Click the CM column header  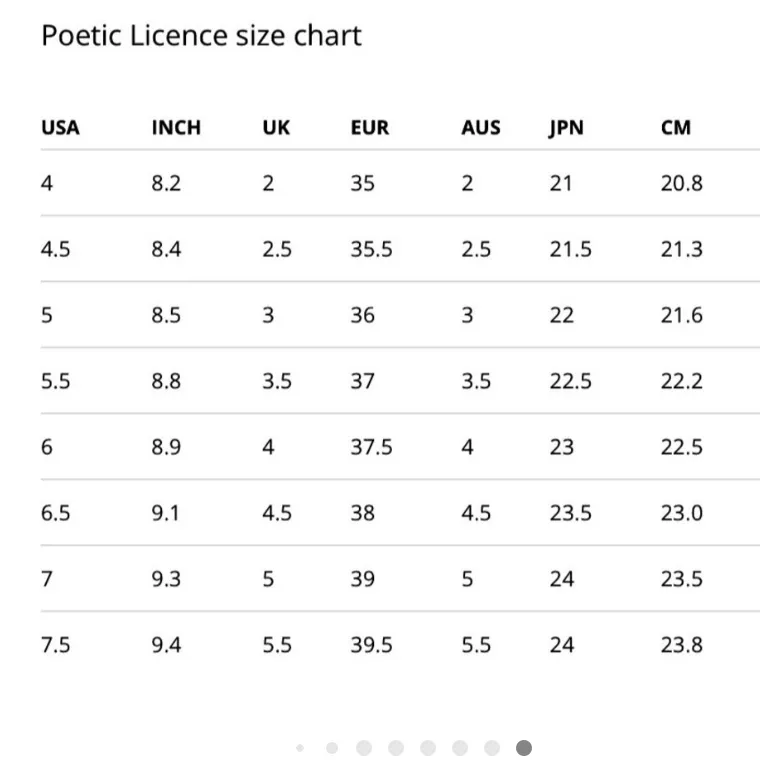[x=676, y=128]
